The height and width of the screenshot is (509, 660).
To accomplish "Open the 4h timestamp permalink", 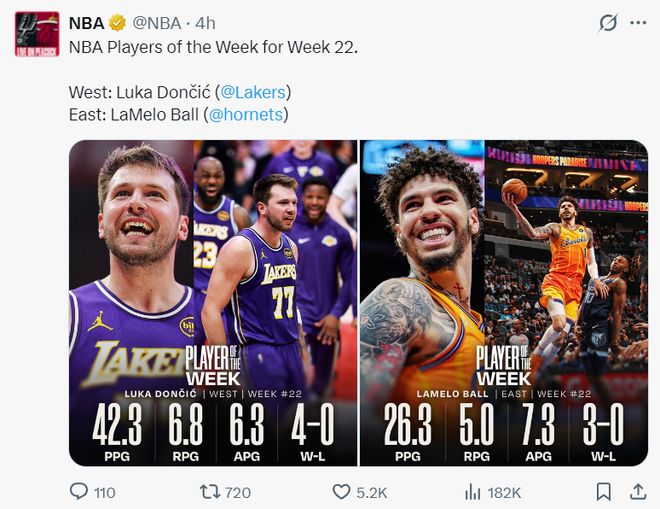I will 205,23.
